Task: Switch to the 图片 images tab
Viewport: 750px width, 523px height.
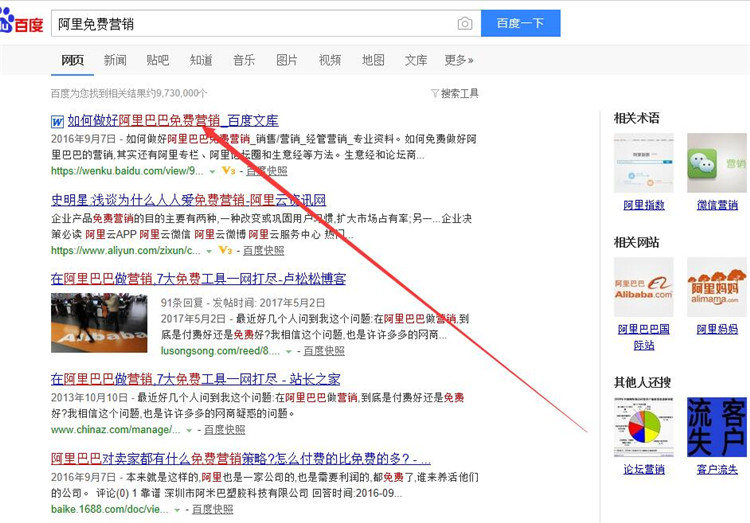Action: (x=287, y=60)
